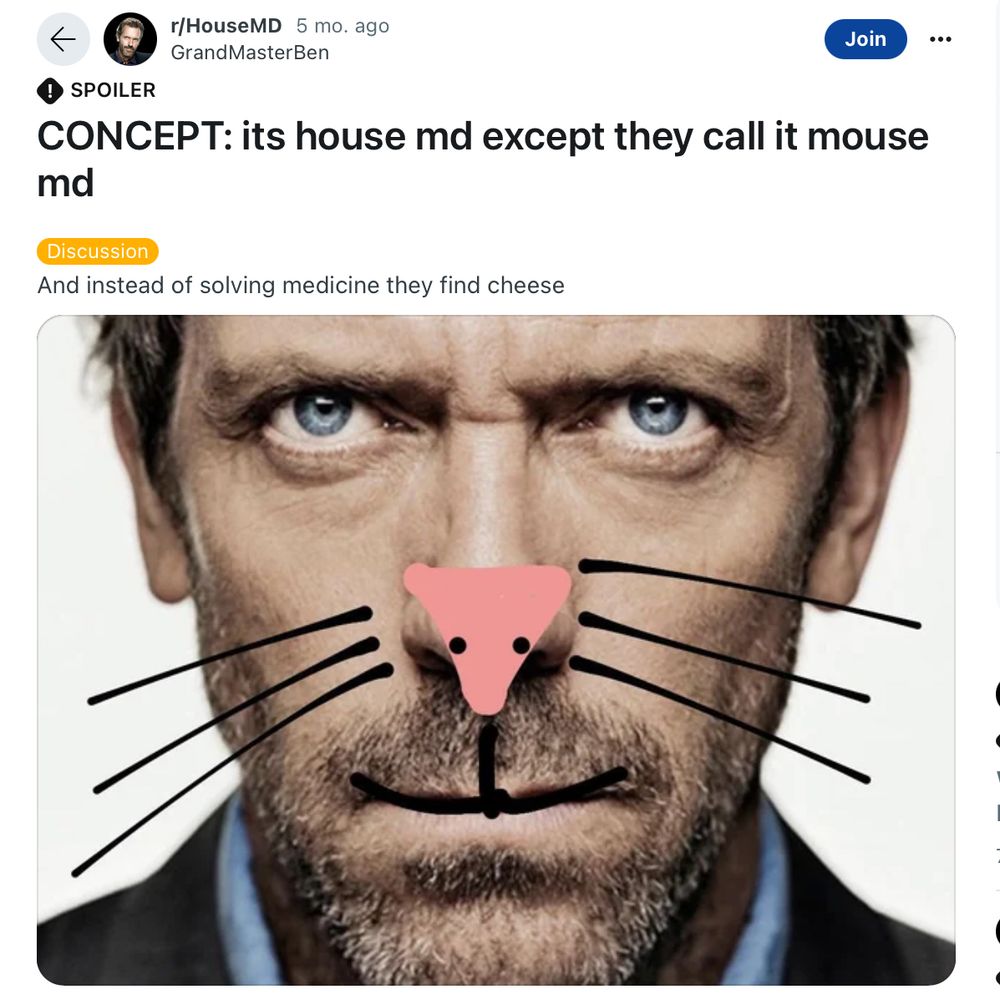The width and height of the screenshot is (1000, 999).
Task: Join the r/HouseMD community
Action: 865,39
